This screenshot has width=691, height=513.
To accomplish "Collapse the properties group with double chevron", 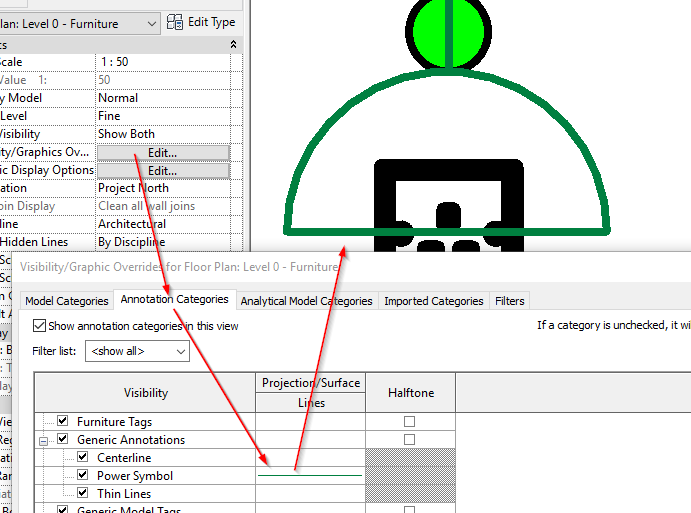I will 233,45.
